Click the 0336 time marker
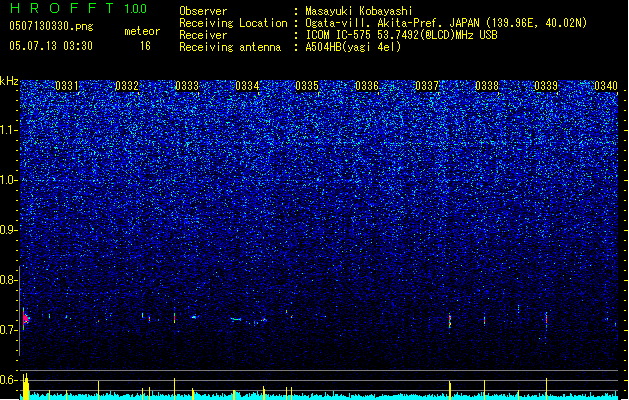 (367, 86)
